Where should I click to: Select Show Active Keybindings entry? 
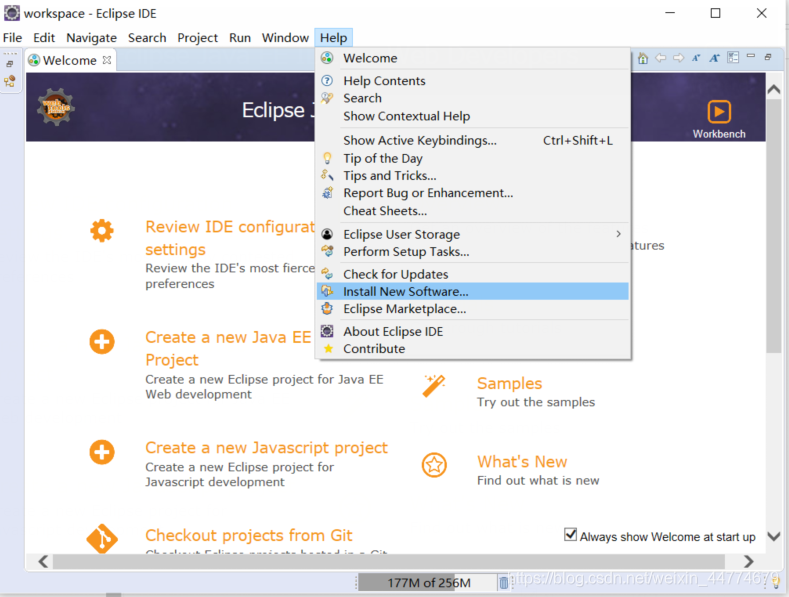(473, 140)
